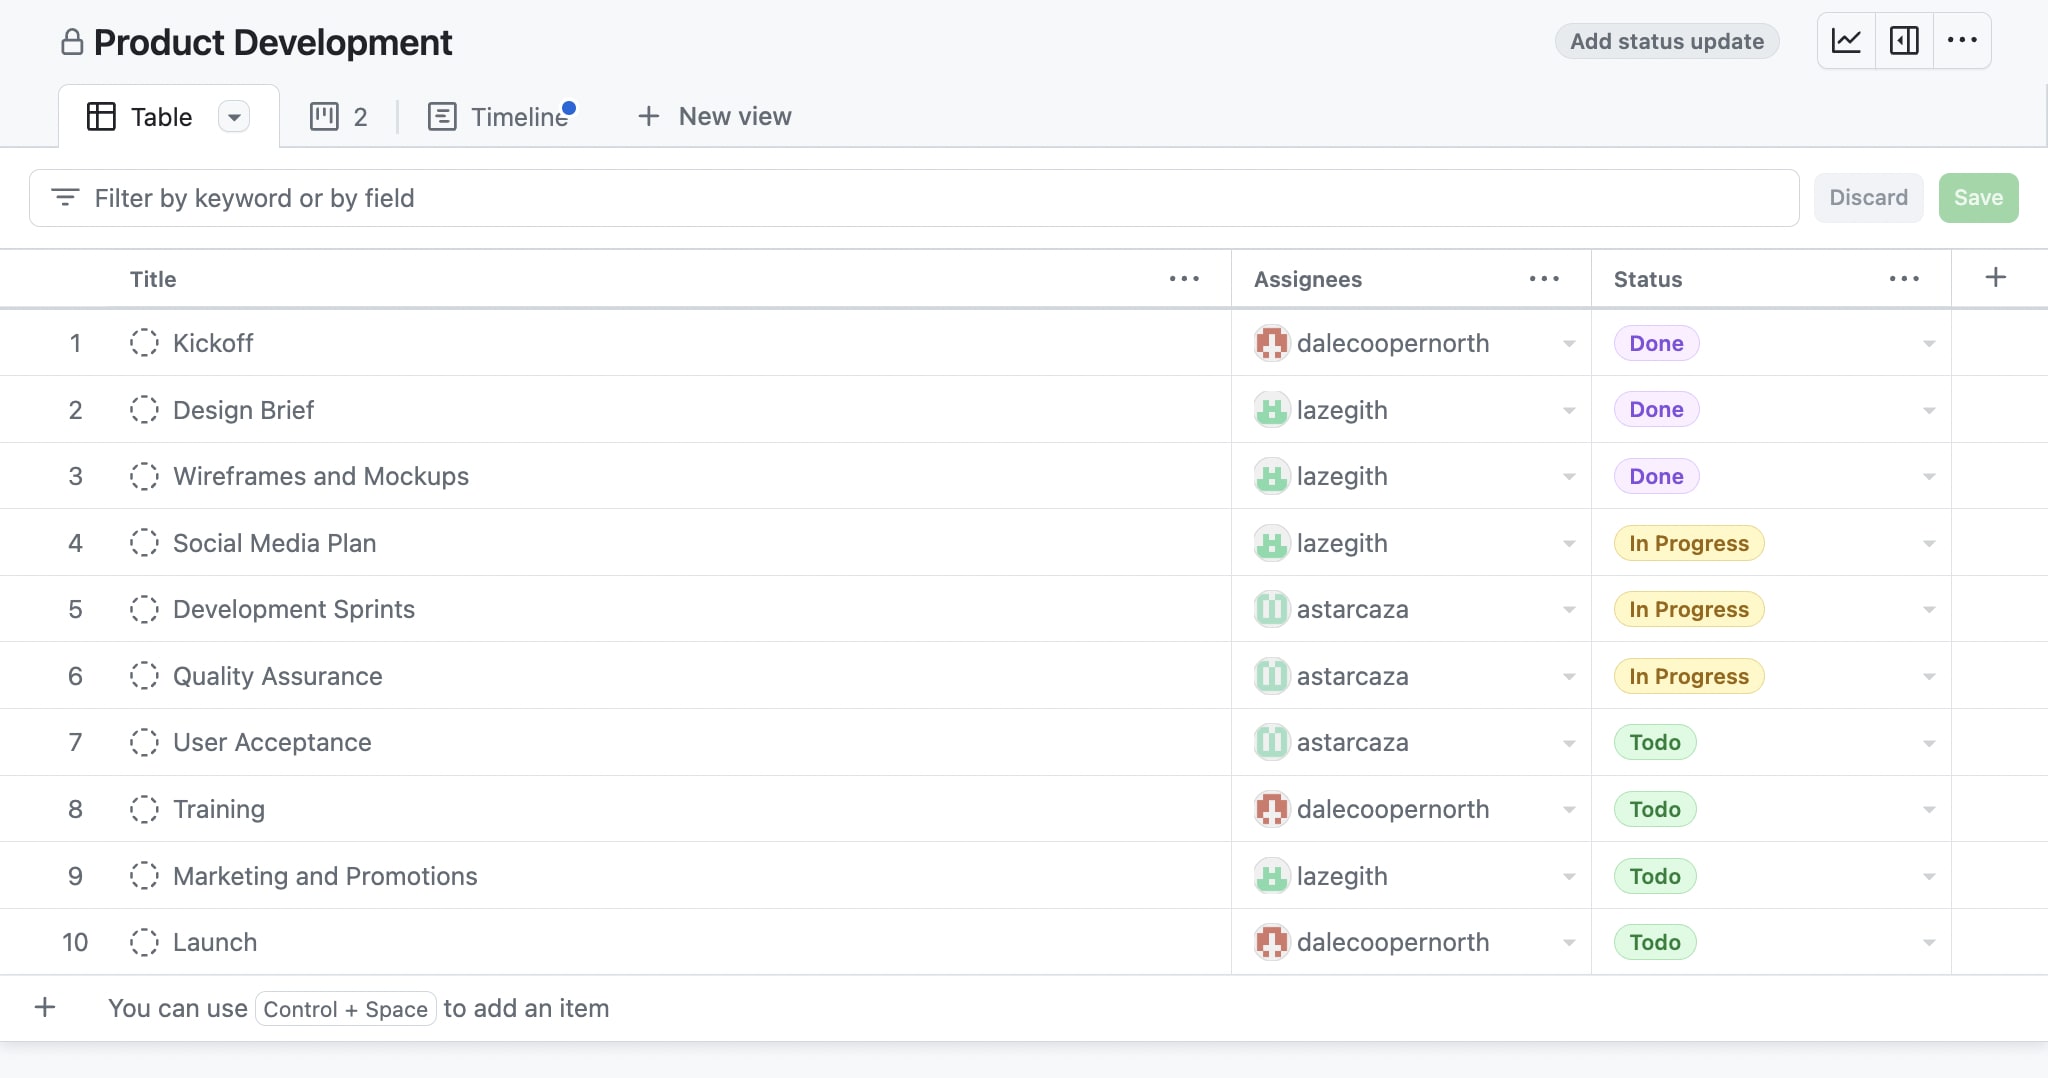Click astarcaza avatar in Development Sprints row
2048x1078 pixels.
pos(1271,609)
